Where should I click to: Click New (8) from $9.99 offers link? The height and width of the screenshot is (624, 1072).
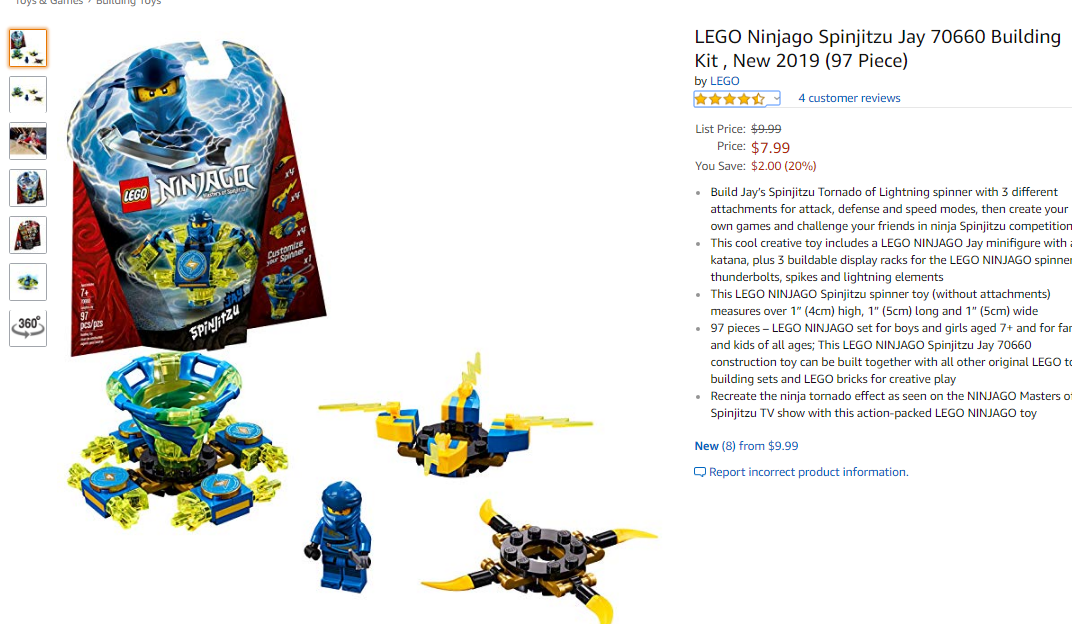746,446
